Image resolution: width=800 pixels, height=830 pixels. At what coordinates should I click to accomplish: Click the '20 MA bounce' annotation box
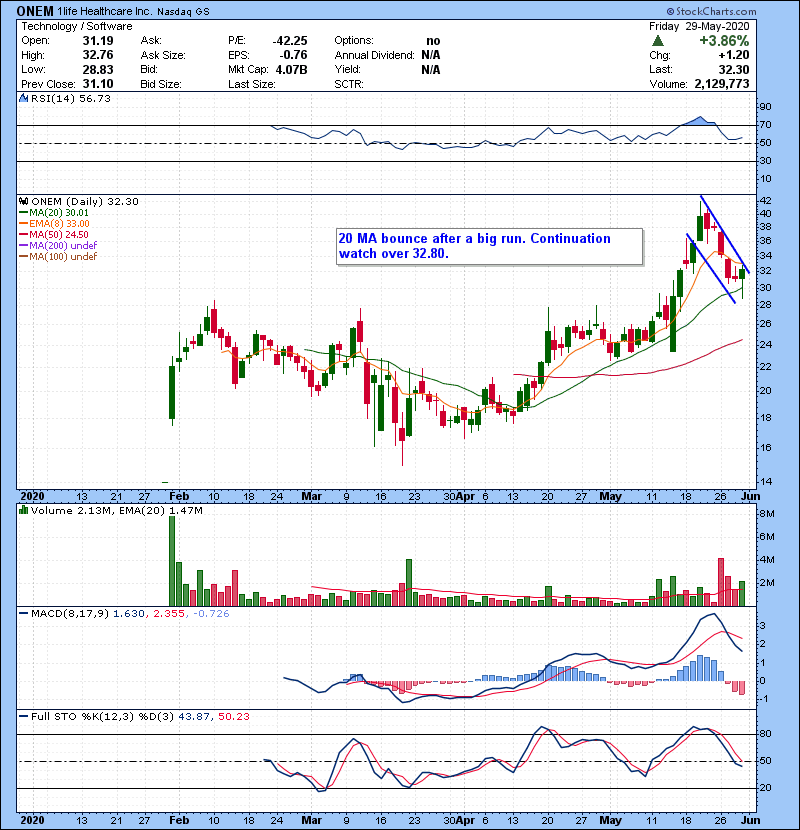pos(490,246)
